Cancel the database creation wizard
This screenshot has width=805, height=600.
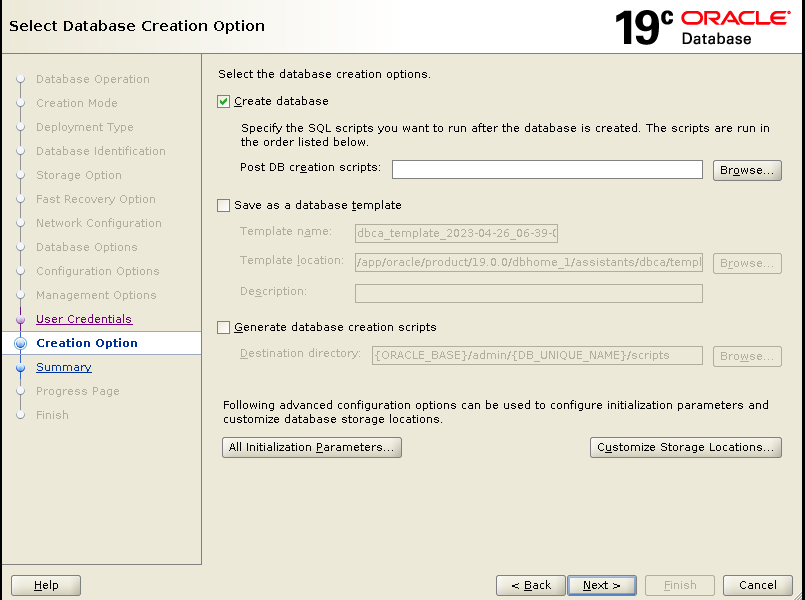point(758,585)
